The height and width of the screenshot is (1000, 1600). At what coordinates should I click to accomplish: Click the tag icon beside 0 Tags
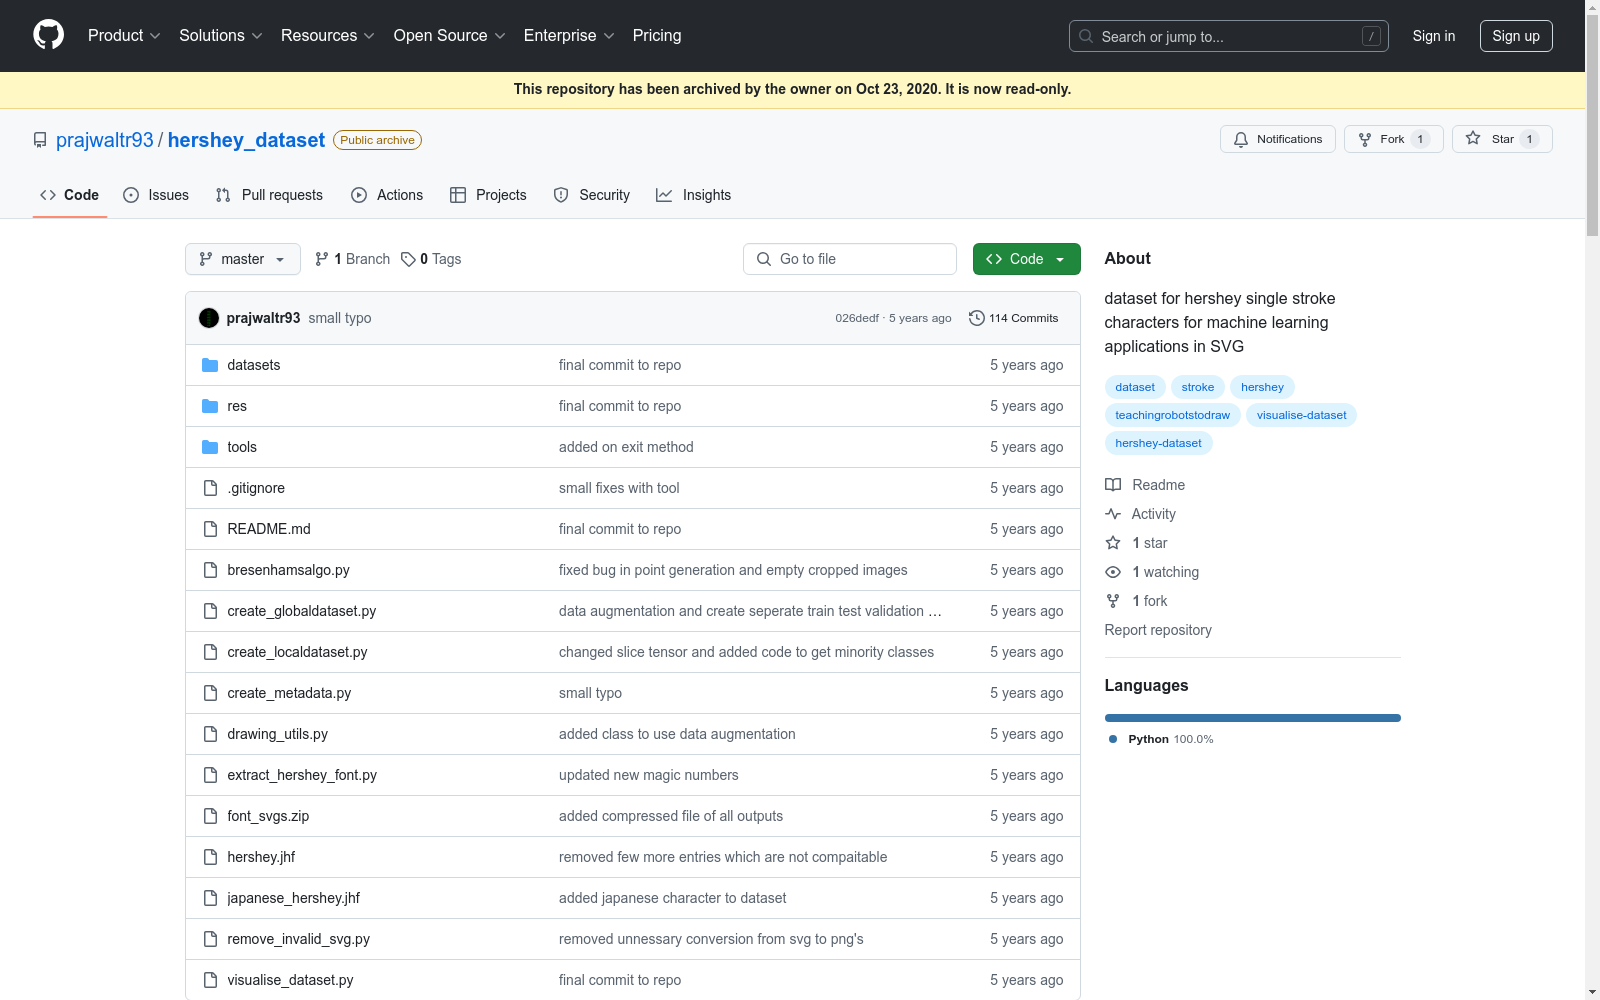coord(408,259)
